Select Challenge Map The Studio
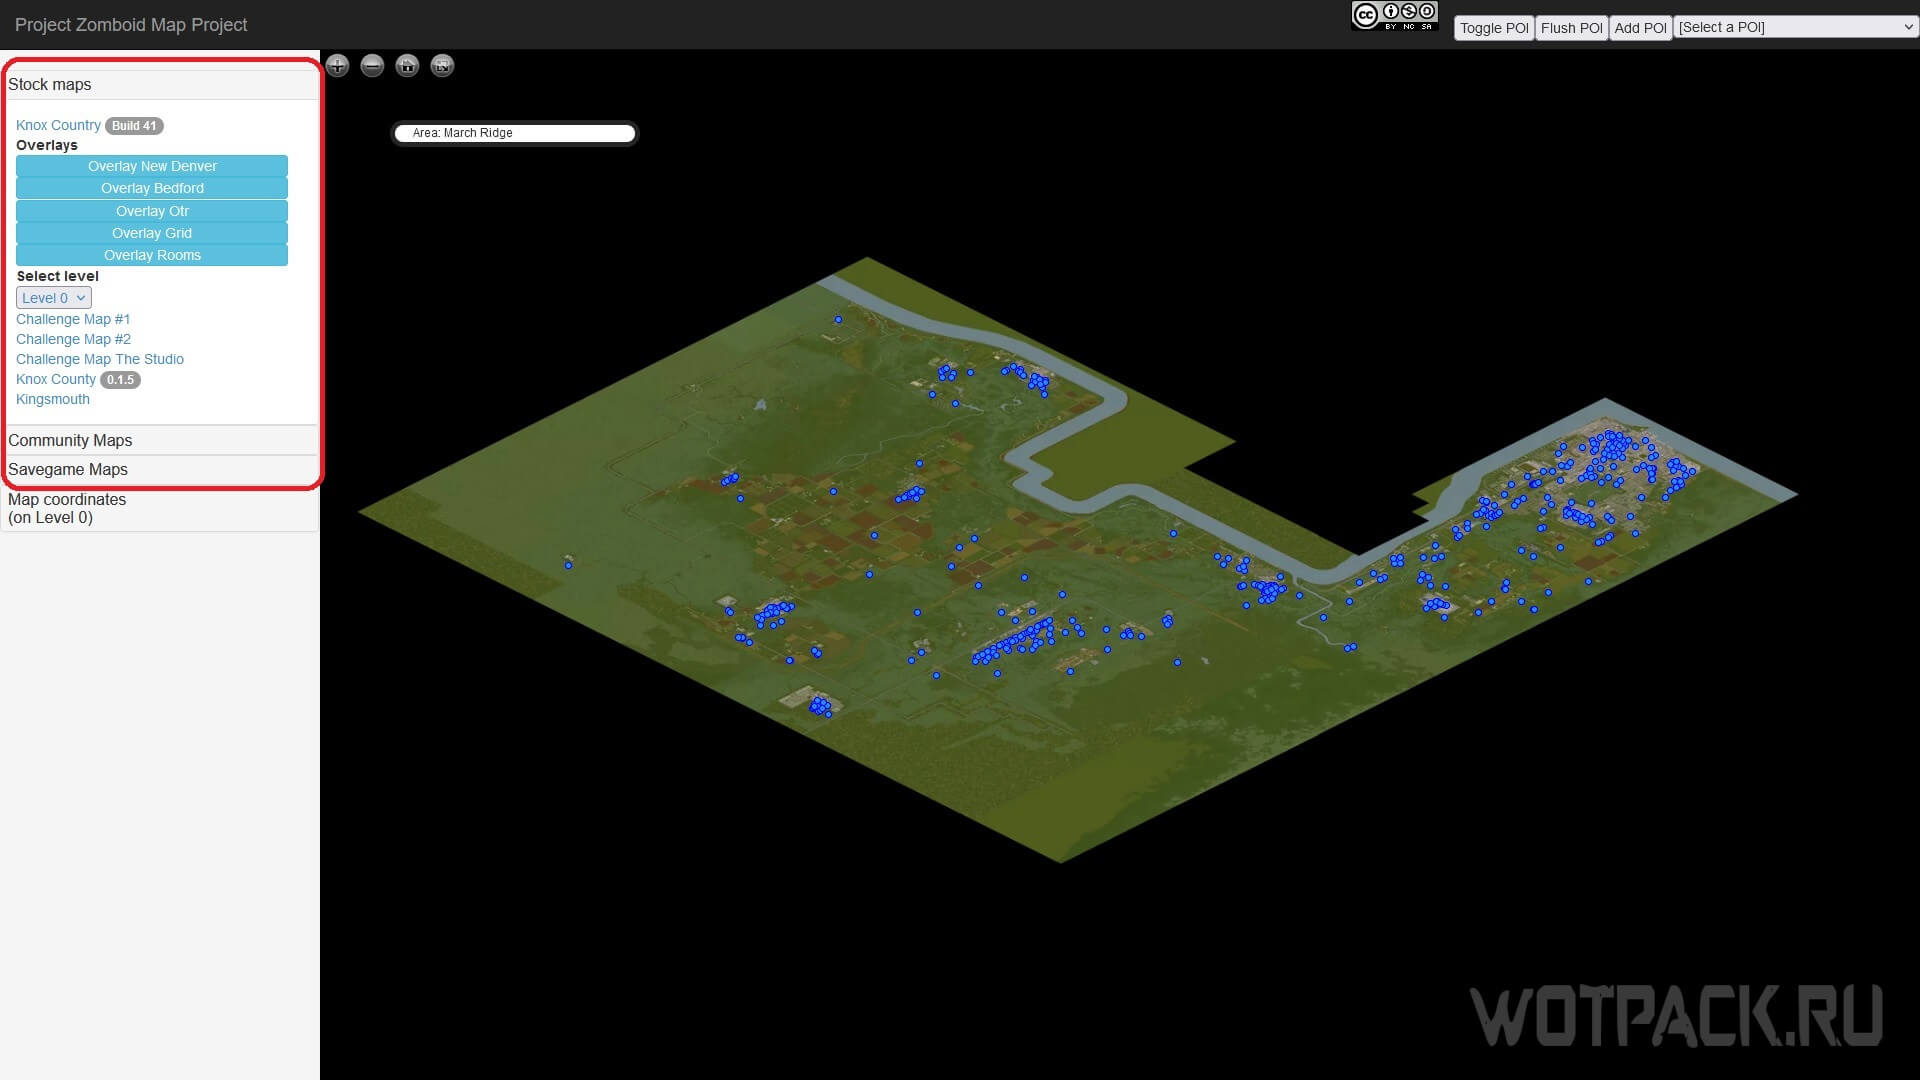1920x1080 pixels. point(99,359)
